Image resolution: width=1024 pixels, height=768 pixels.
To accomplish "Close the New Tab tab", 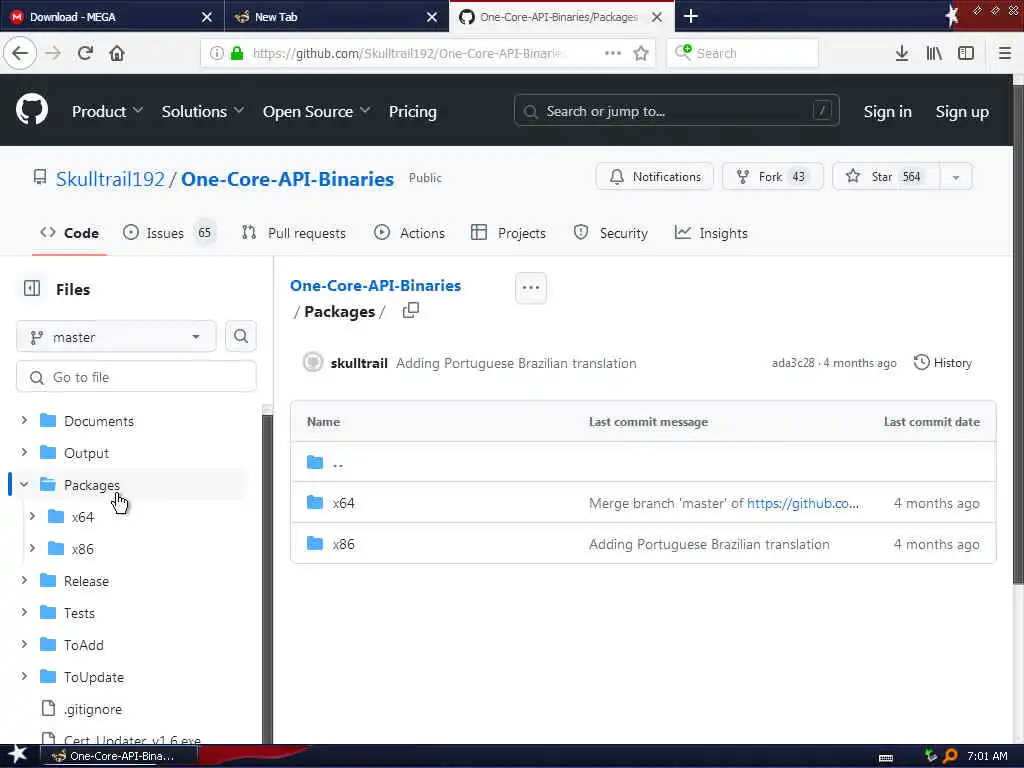I will coord(432,17).
